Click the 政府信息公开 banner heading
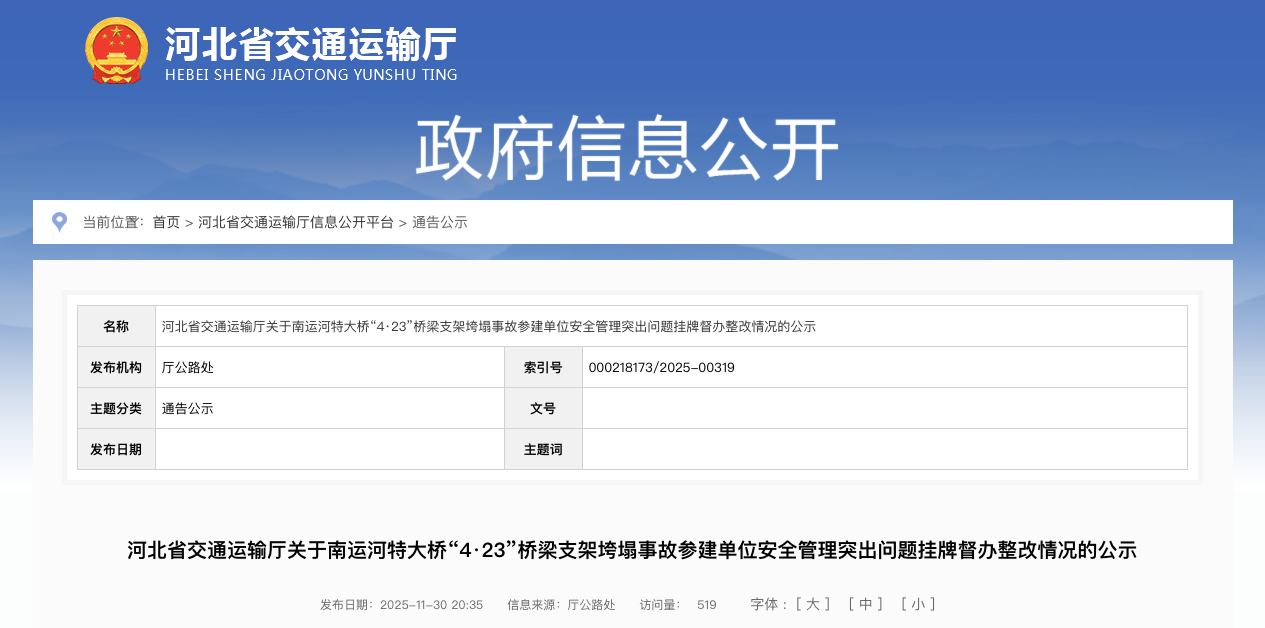 (x=627, y=149)
